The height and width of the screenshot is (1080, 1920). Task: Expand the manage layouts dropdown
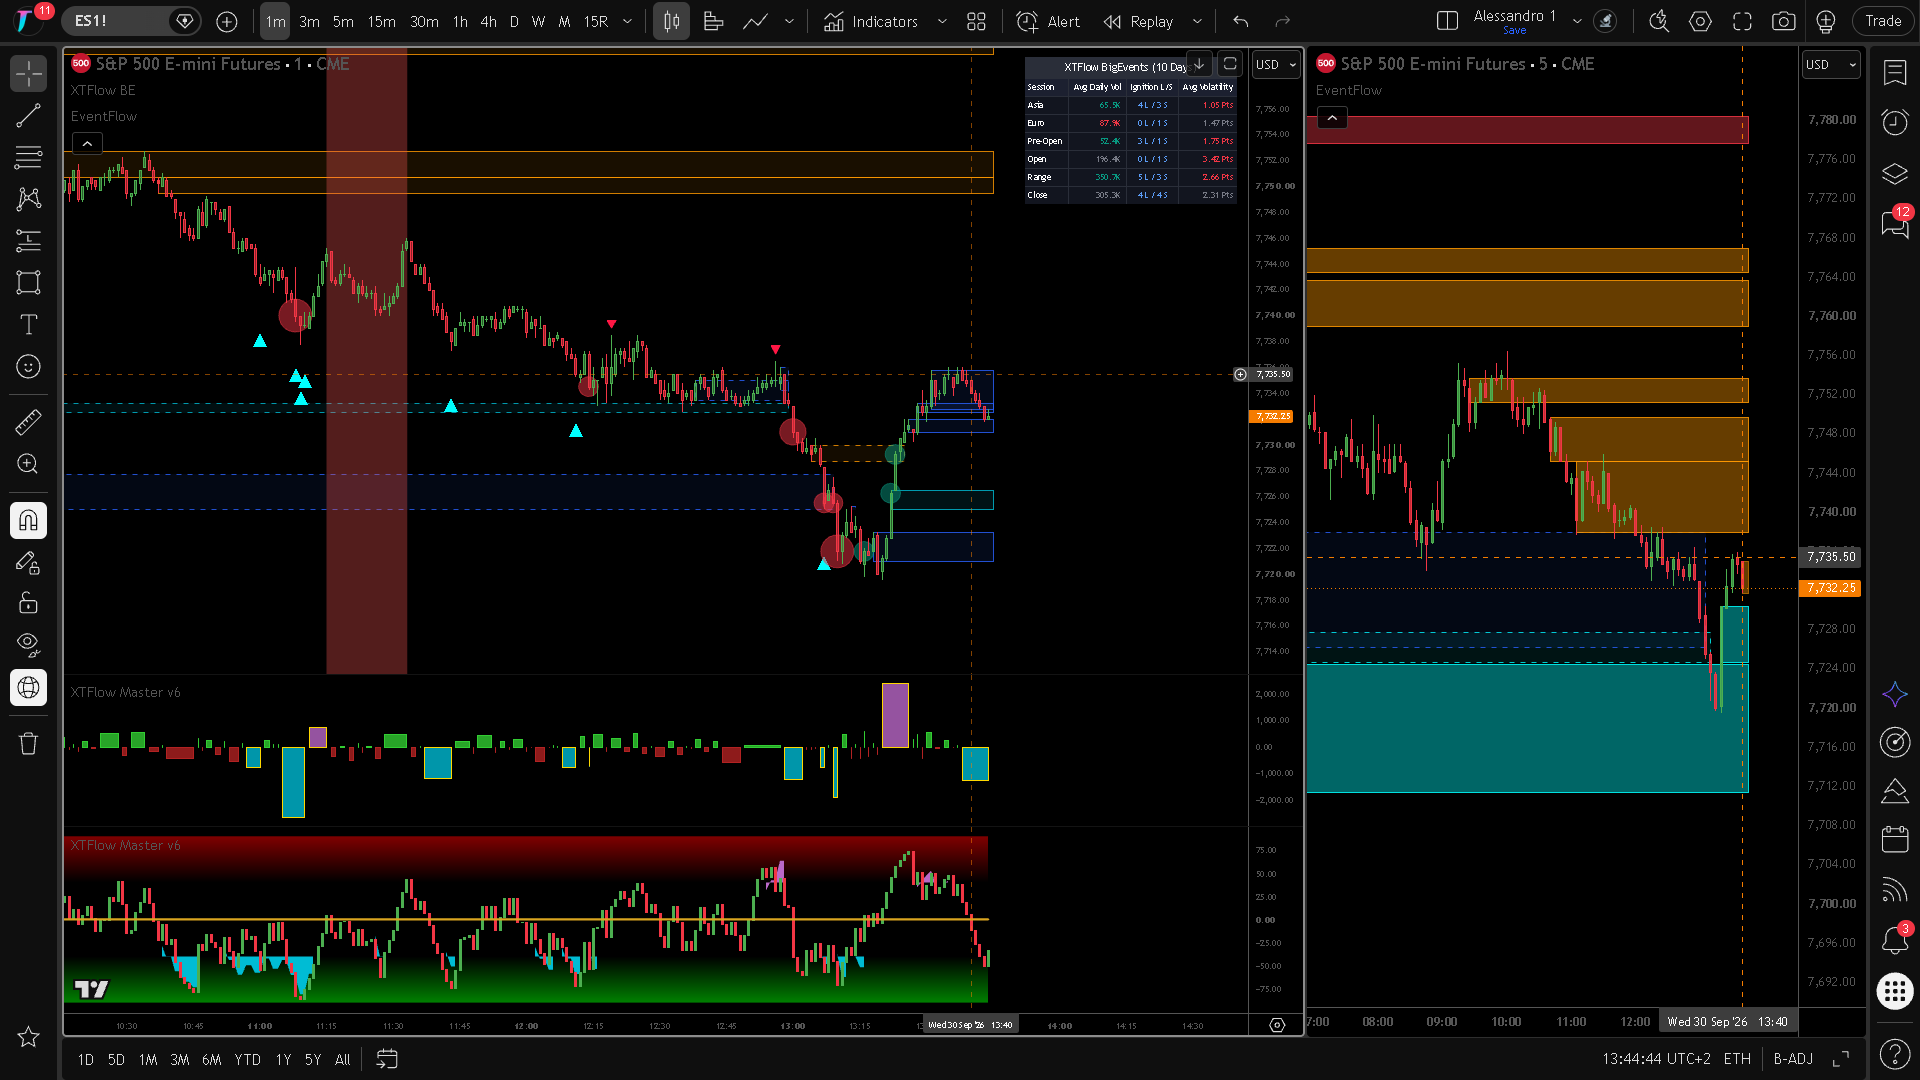[x=1578, y=21]
